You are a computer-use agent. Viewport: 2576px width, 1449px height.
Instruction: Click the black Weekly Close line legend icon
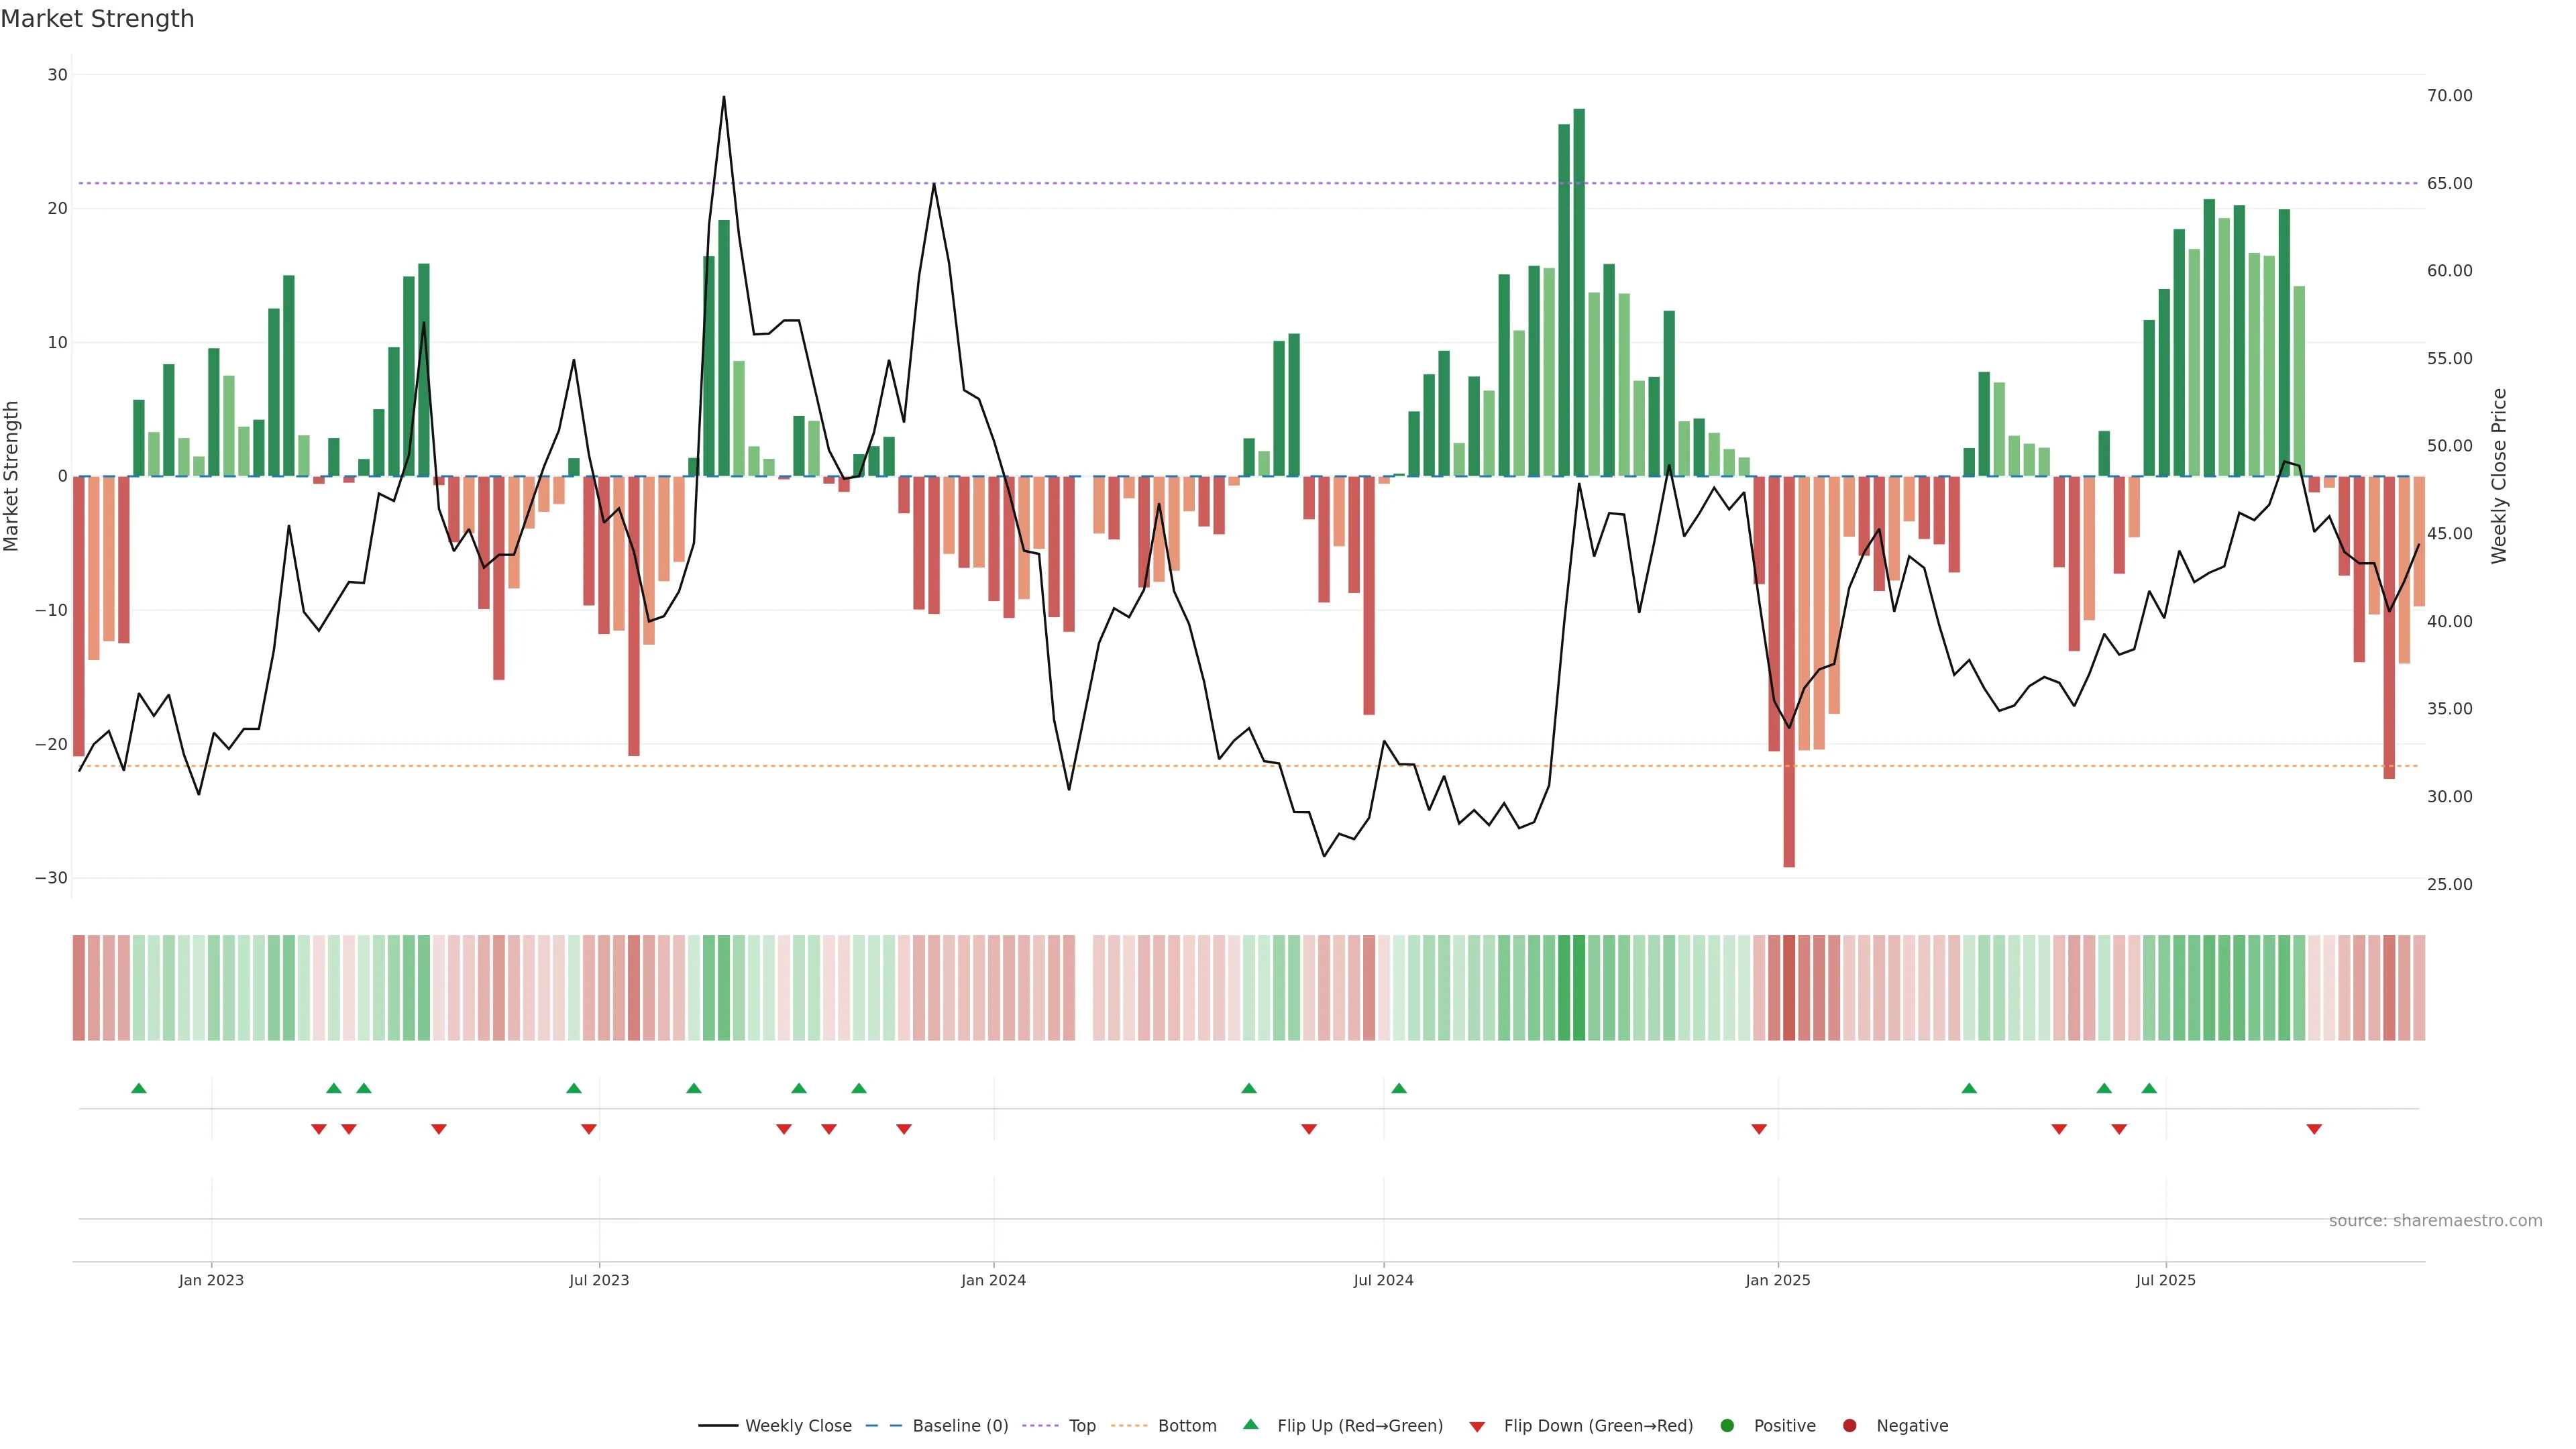tap(718, 1425)
